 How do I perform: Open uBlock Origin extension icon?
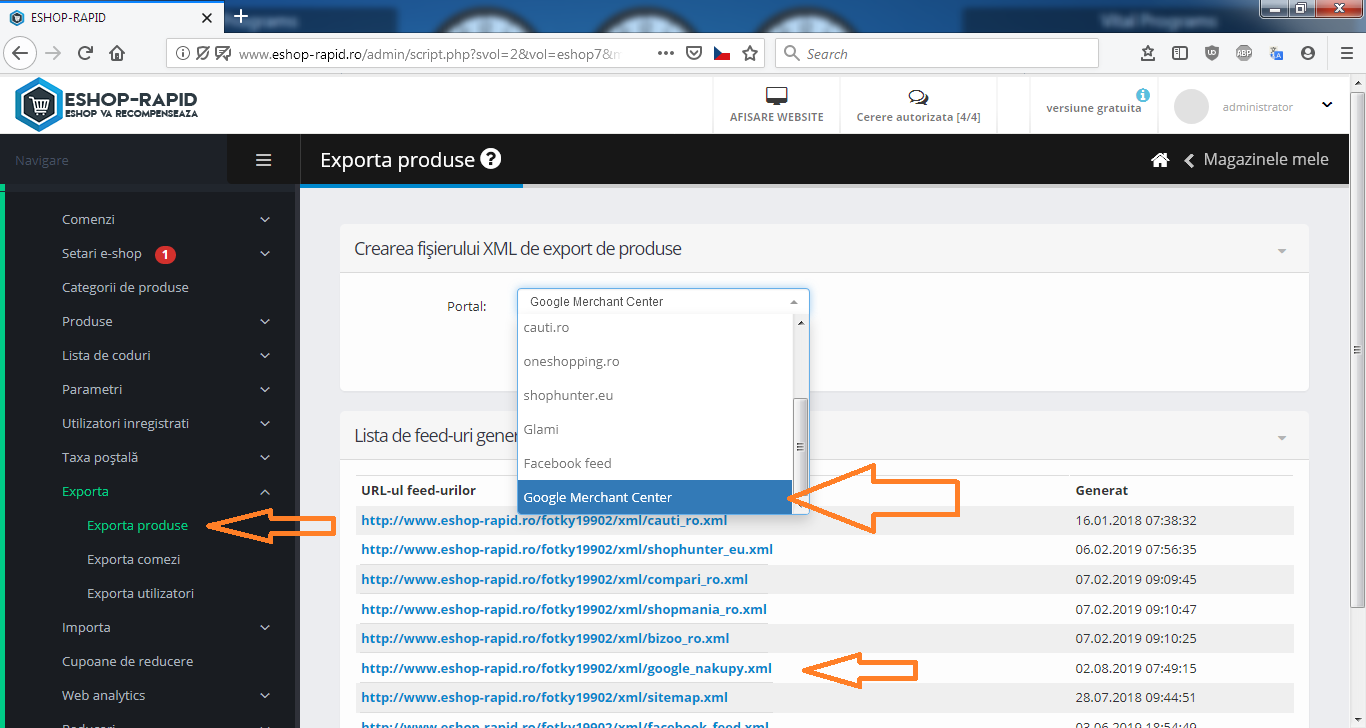click(1212, 54)
